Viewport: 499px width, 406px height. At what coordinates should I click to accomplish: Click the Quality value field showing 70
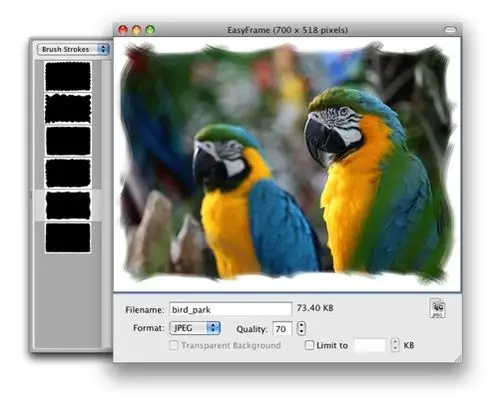[282, 329]
